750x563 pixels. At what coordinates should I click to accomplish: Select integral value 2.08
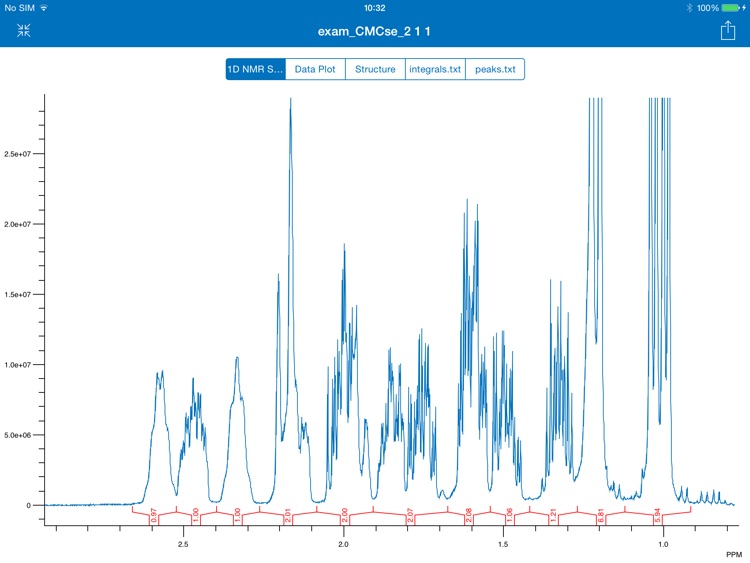coord(469,515)
